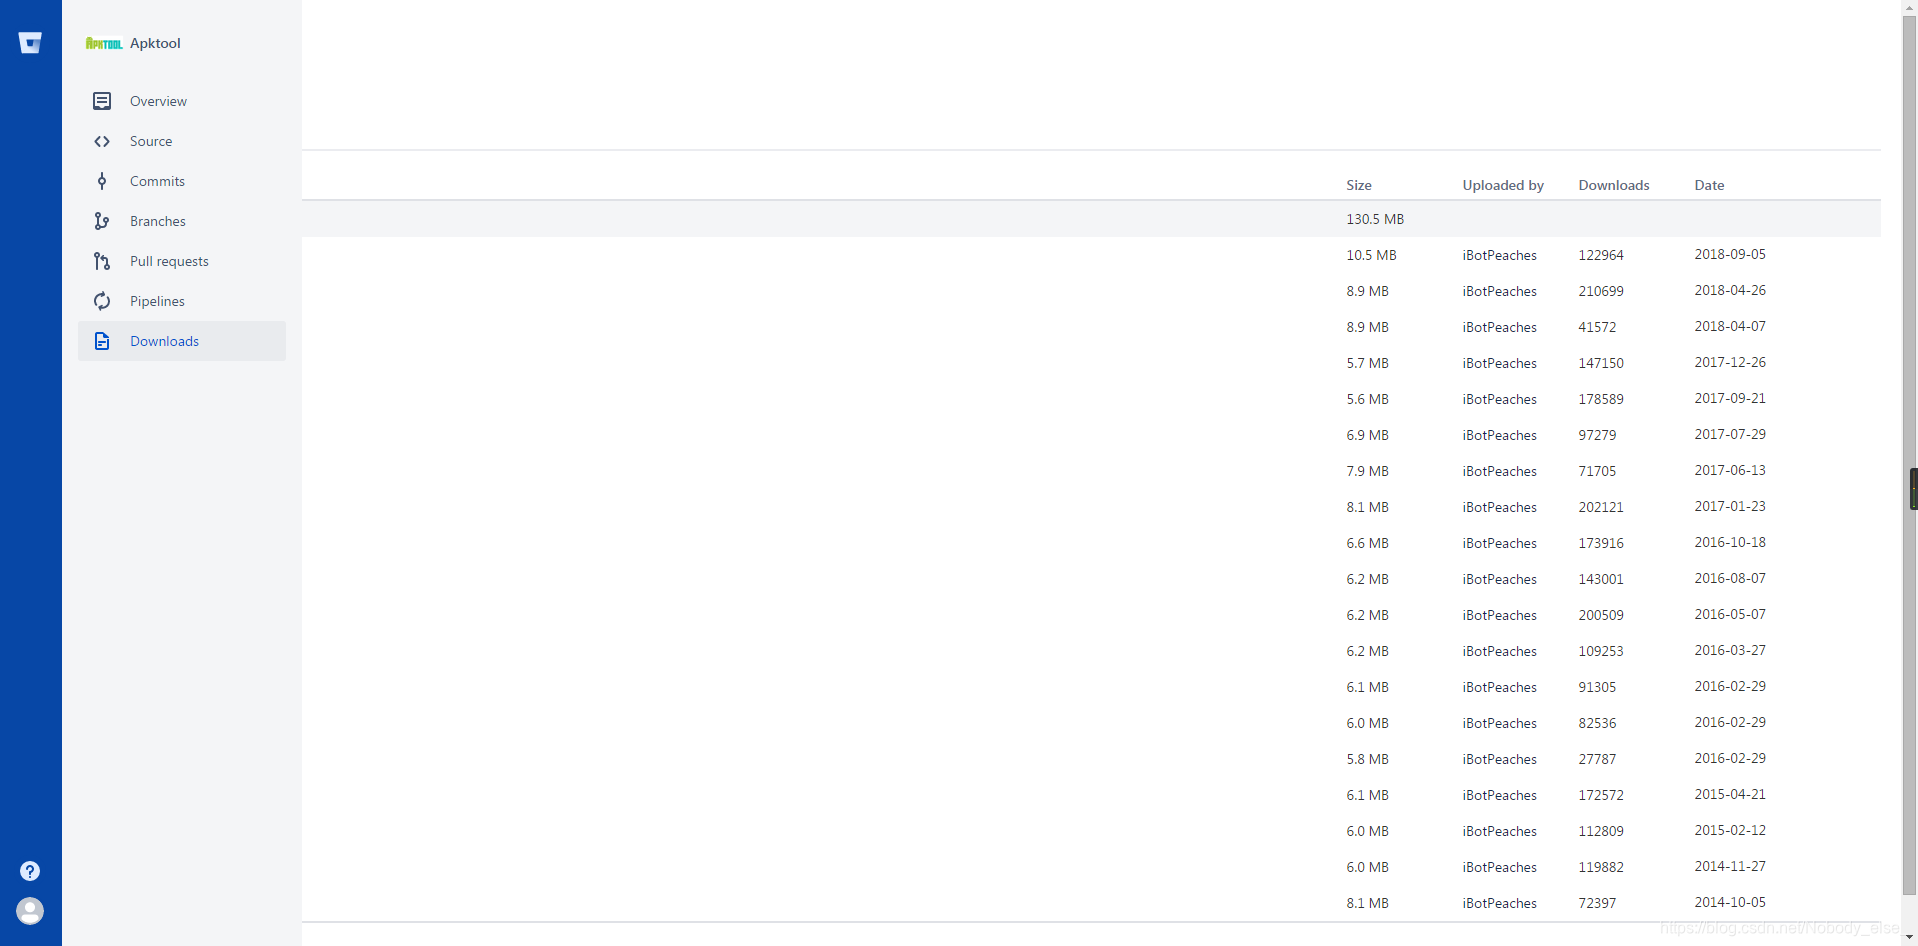The width and height of the screenshot is (1918, 946).
Task: Click download count 41572
Action: coord(1597,327)
